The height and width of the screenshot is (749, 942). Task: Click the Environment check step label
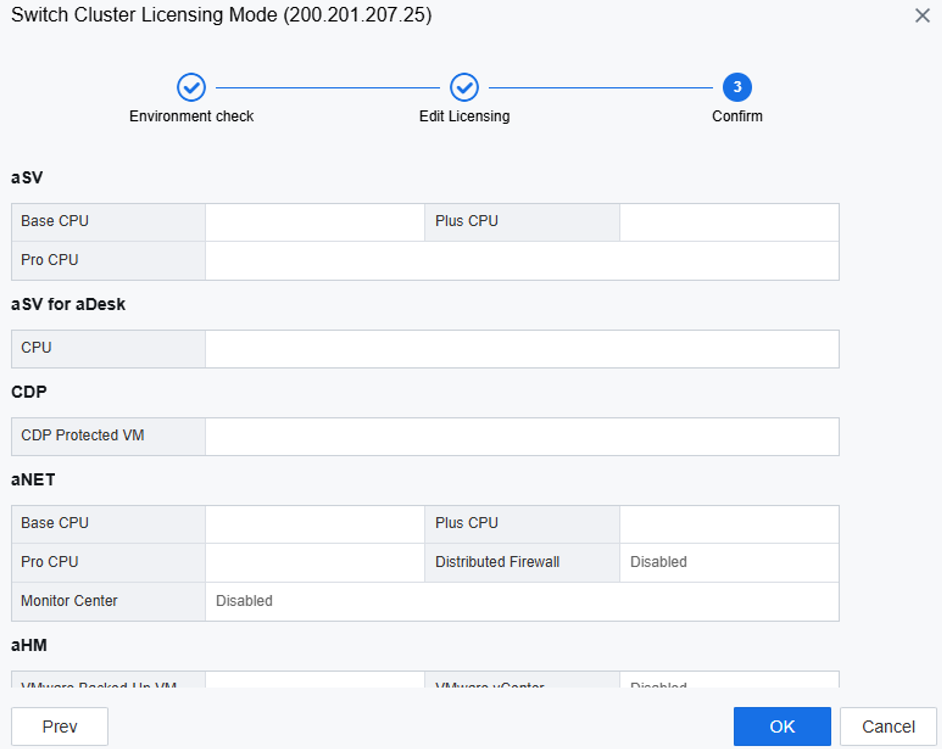[191, 116]
